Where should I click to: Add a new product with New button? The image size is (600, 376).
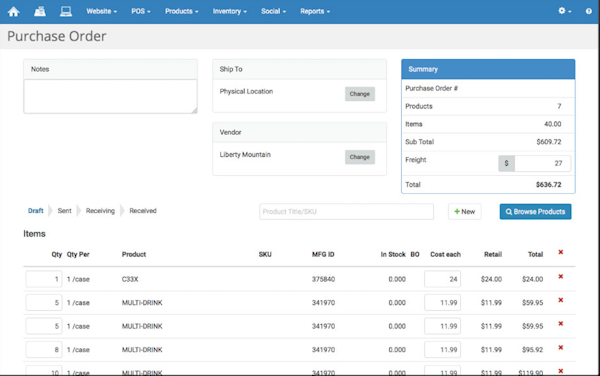(x=465, y=212)
